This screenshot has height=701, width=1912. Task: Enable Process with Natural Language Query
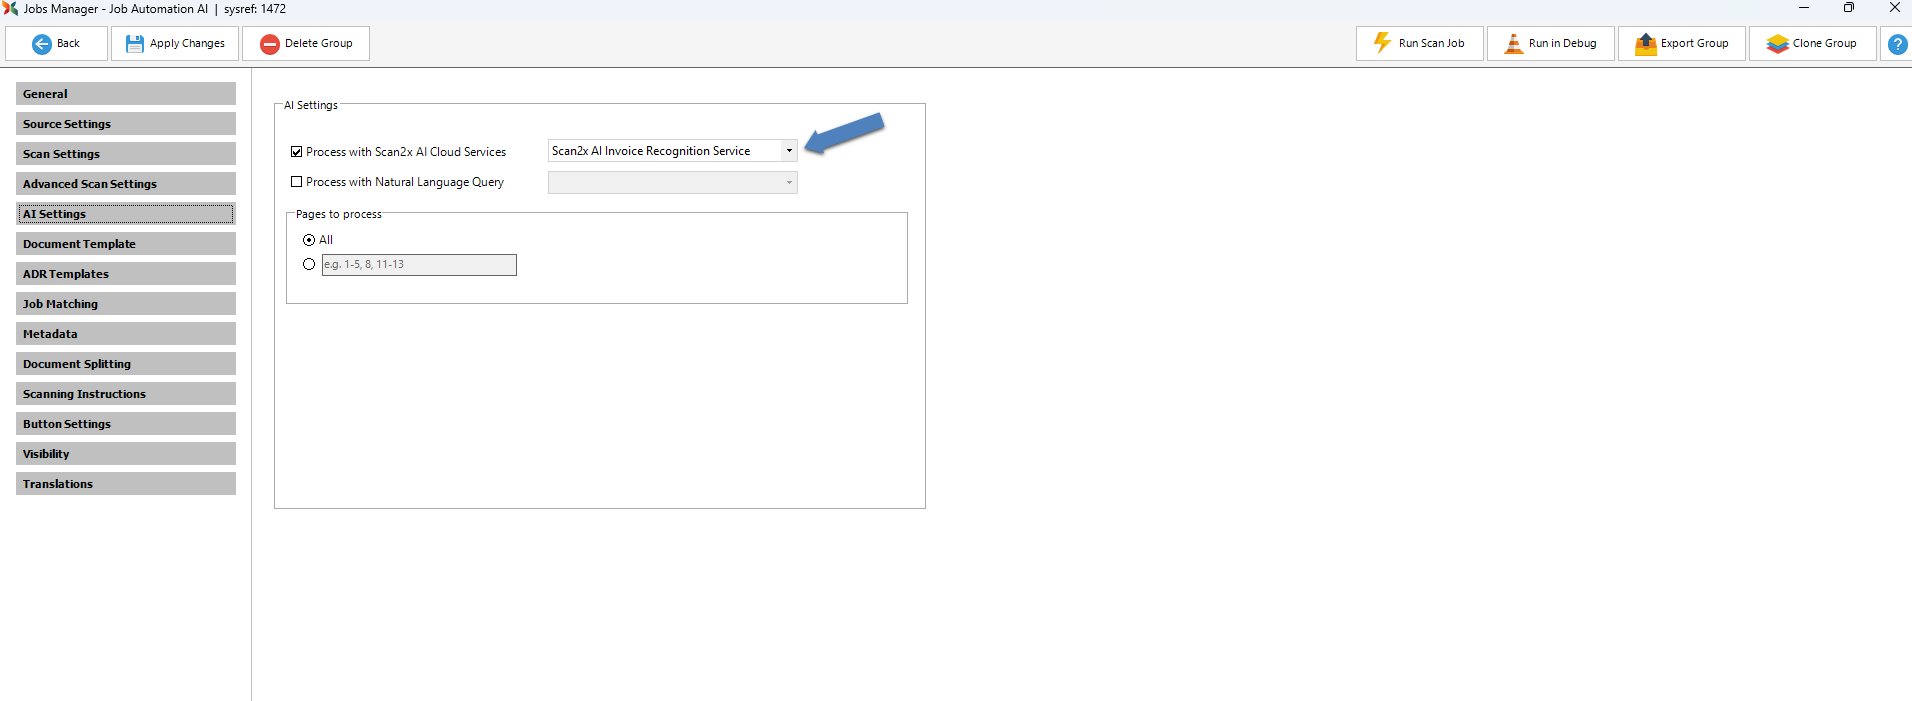pos(297,182)
